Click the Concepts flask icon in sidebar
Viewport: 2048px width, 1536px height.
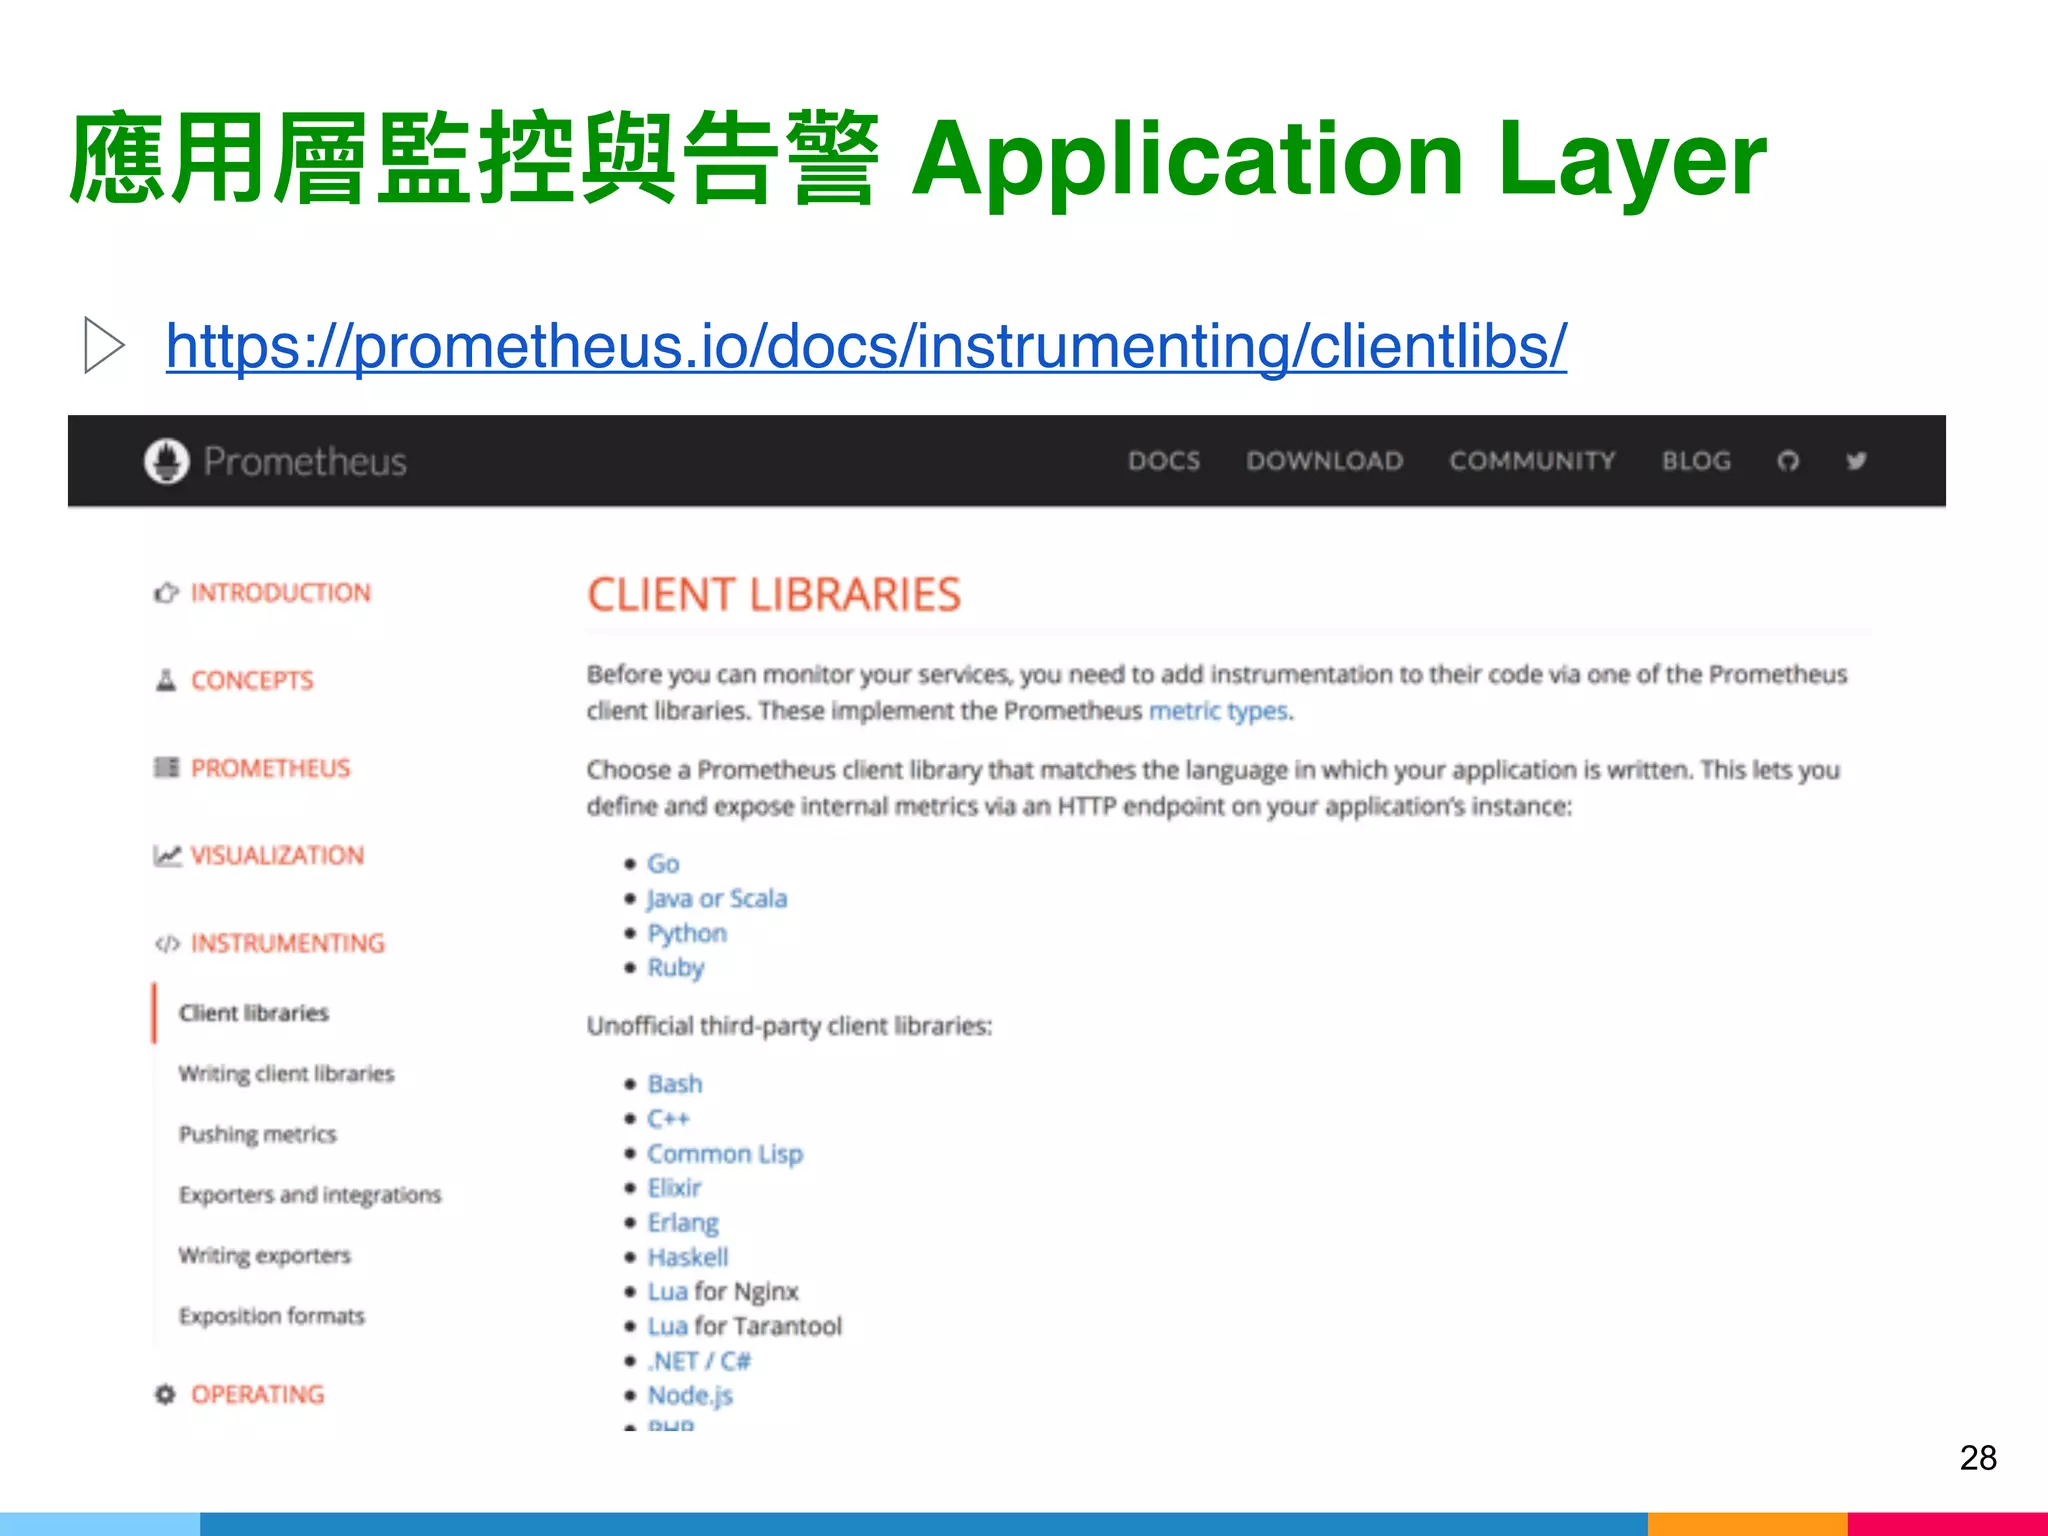(166, 680)
